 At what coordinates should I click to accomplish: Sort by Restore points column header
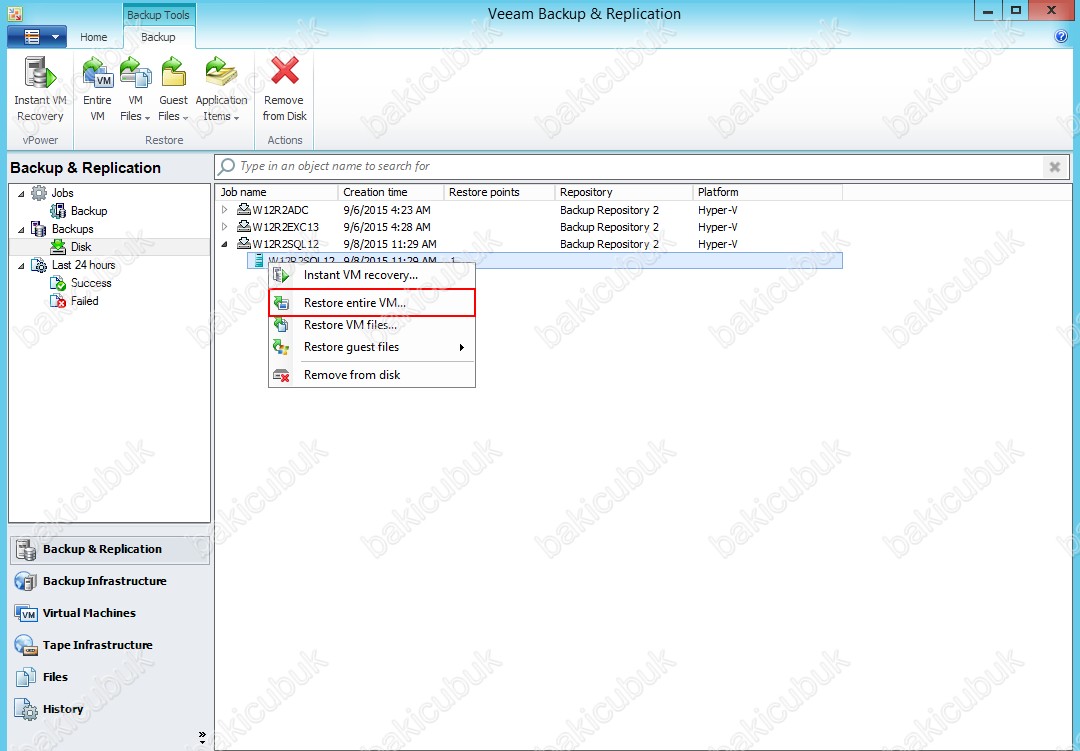pyautogui.click(x=499, y=192)
